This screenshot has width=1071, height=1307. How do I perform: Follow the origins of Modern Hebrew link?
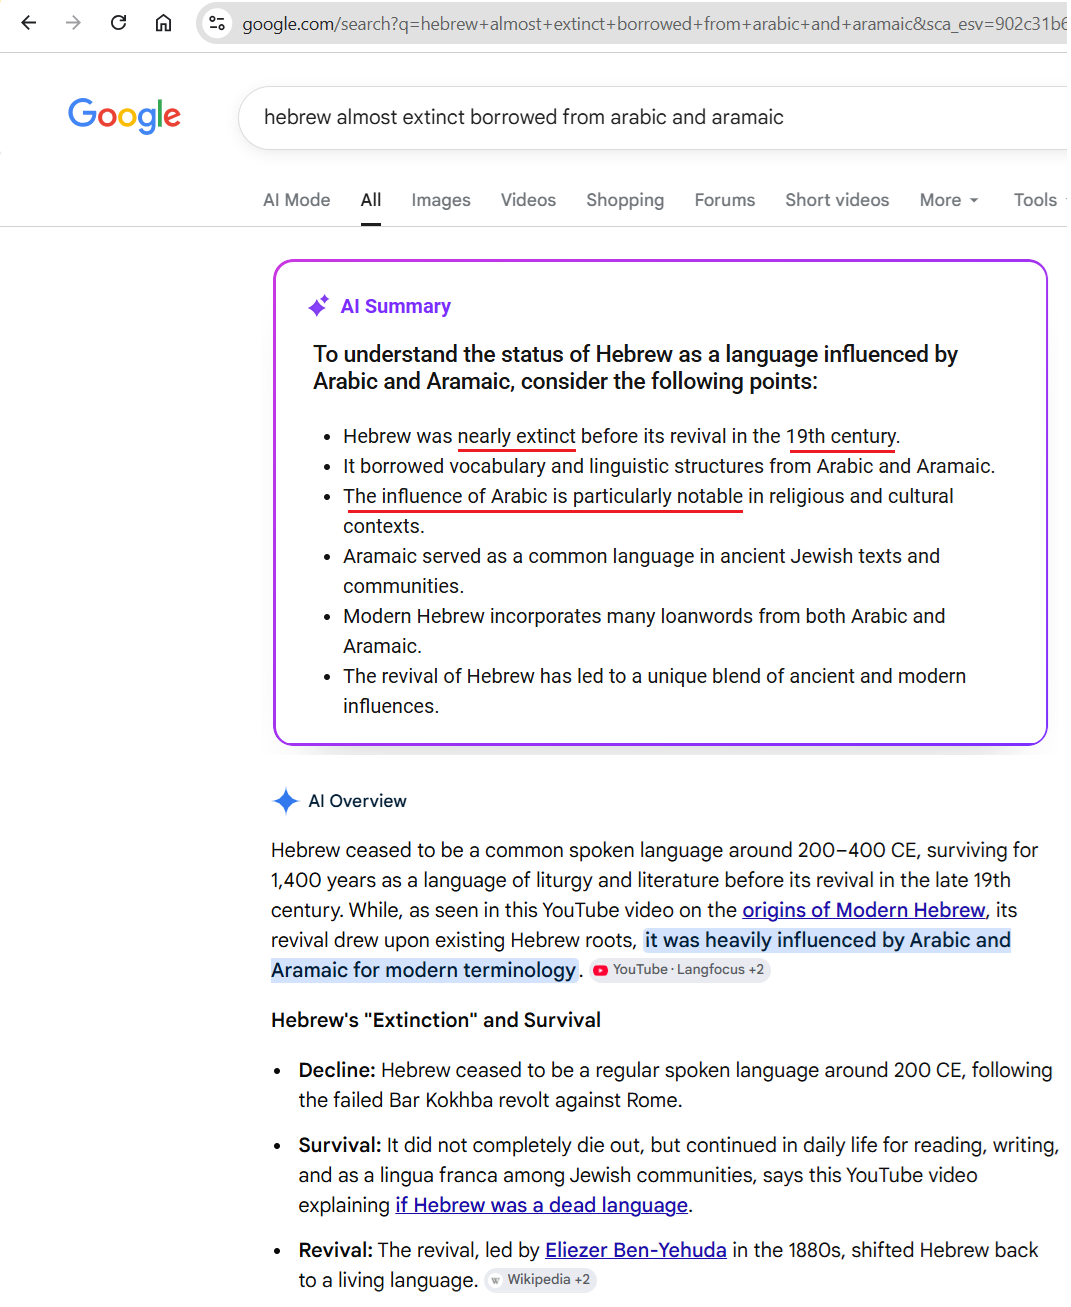864,910
